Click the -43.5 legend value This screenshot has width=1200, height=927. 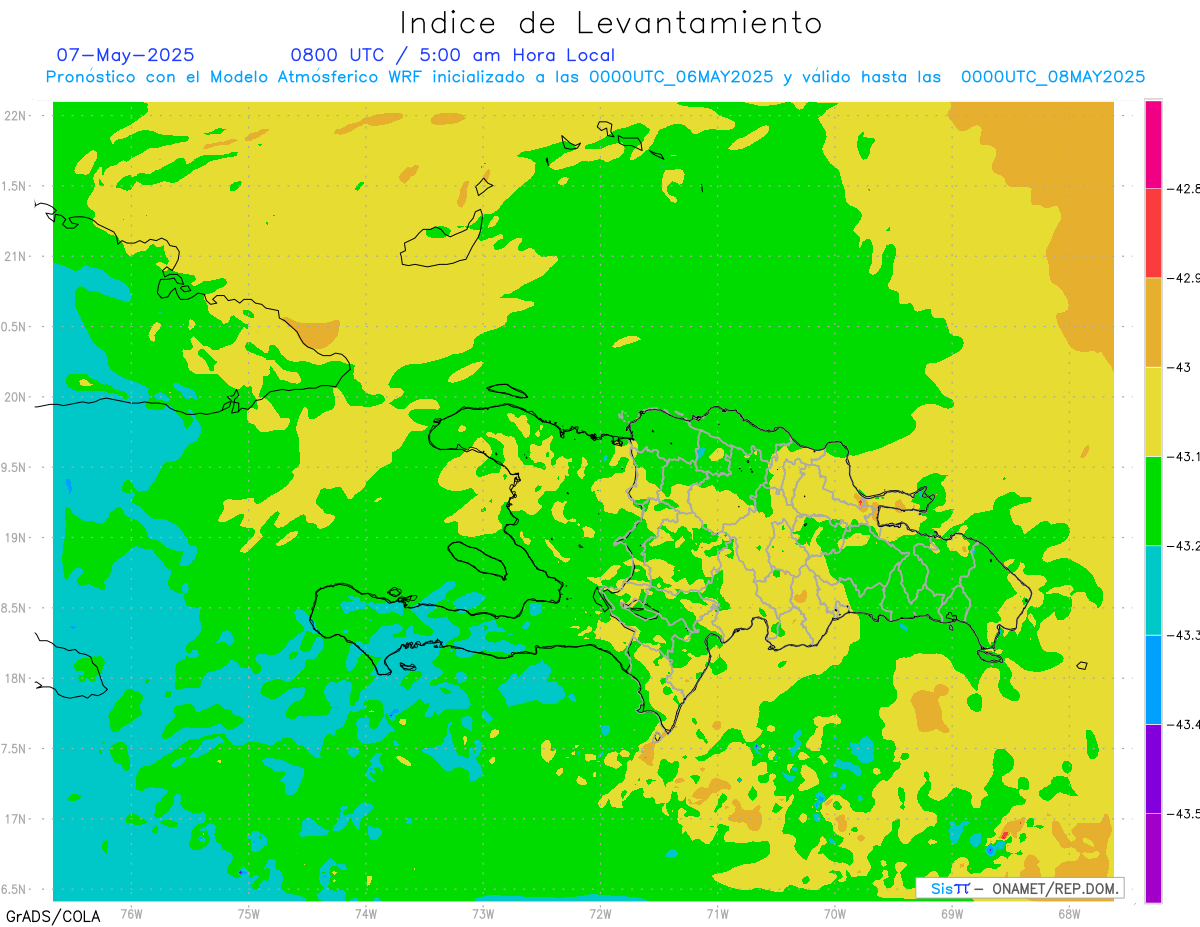tap(1184, 814)
